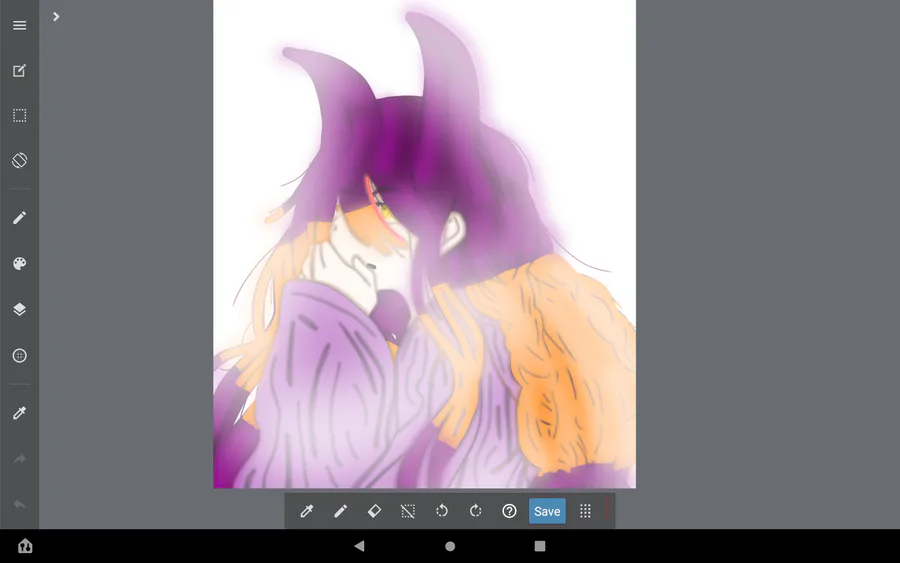This screenshot has height=563, width=900.
Task: Tap the circled grid icon in sidebar
Action: (20, 356)
